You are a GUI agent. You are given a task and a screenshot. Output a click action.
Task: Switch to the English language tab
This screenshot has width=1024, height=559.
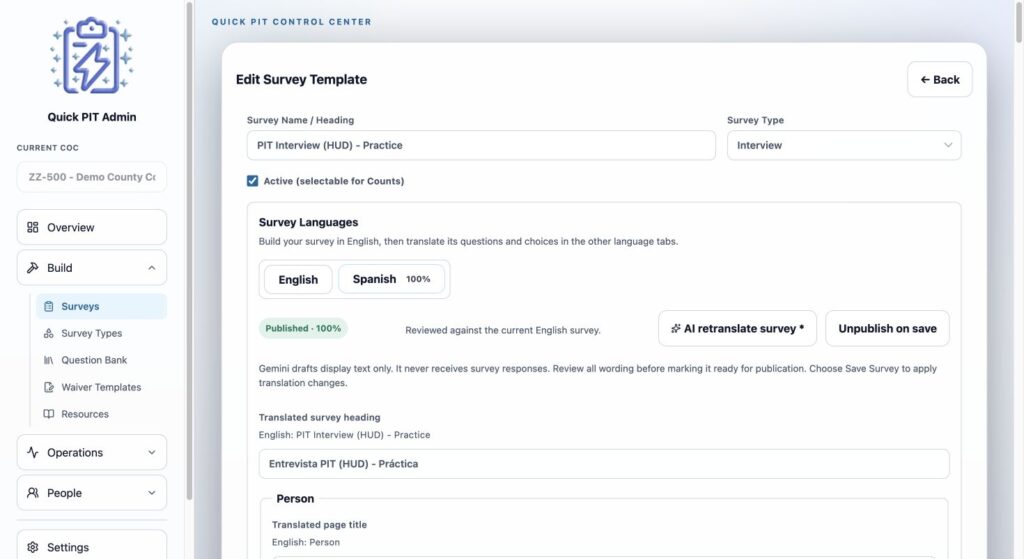coord(298,280)
